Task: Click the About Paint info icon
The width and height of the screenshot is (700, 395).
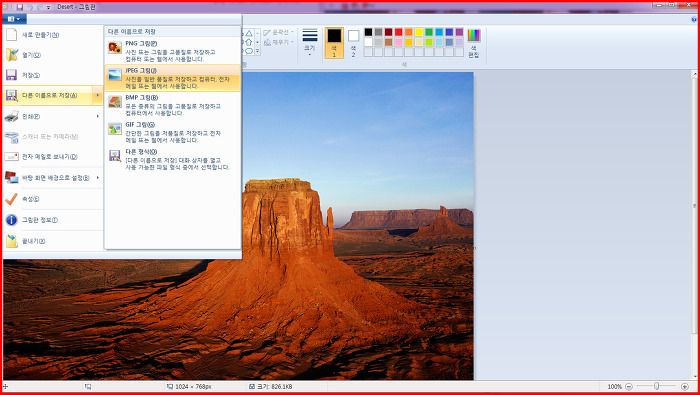Action: (12, 220)
